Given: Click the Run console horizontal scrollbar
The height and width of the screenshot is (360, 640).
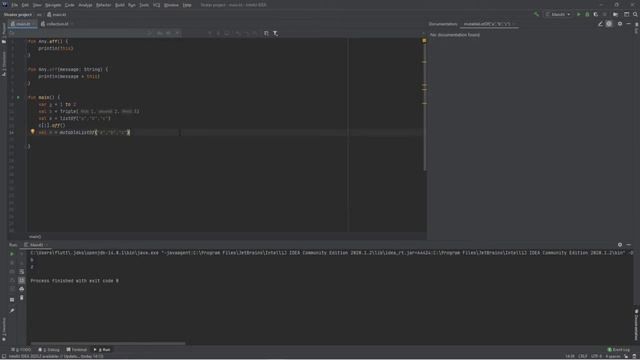Looking at the screenshot, I should (108, 344).
